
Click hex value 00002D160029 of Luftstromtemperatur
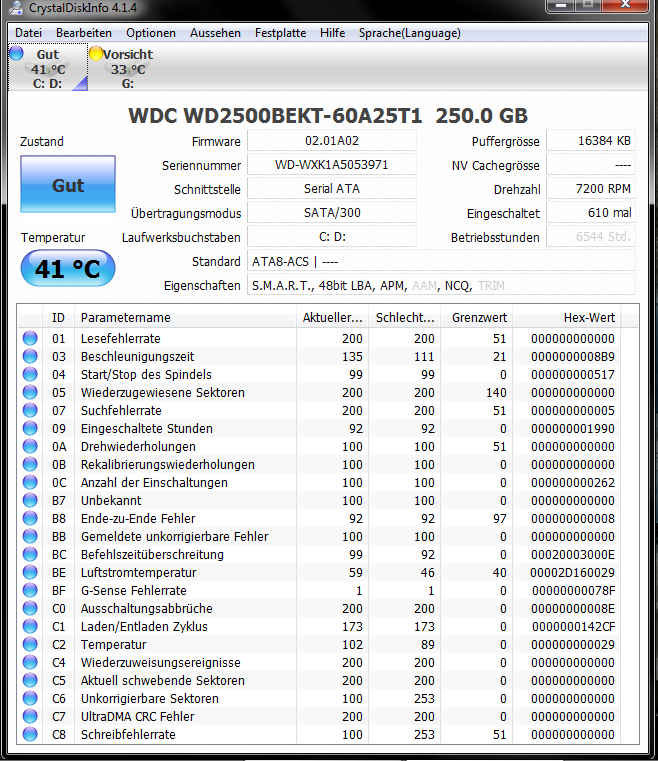coord(572,572)
